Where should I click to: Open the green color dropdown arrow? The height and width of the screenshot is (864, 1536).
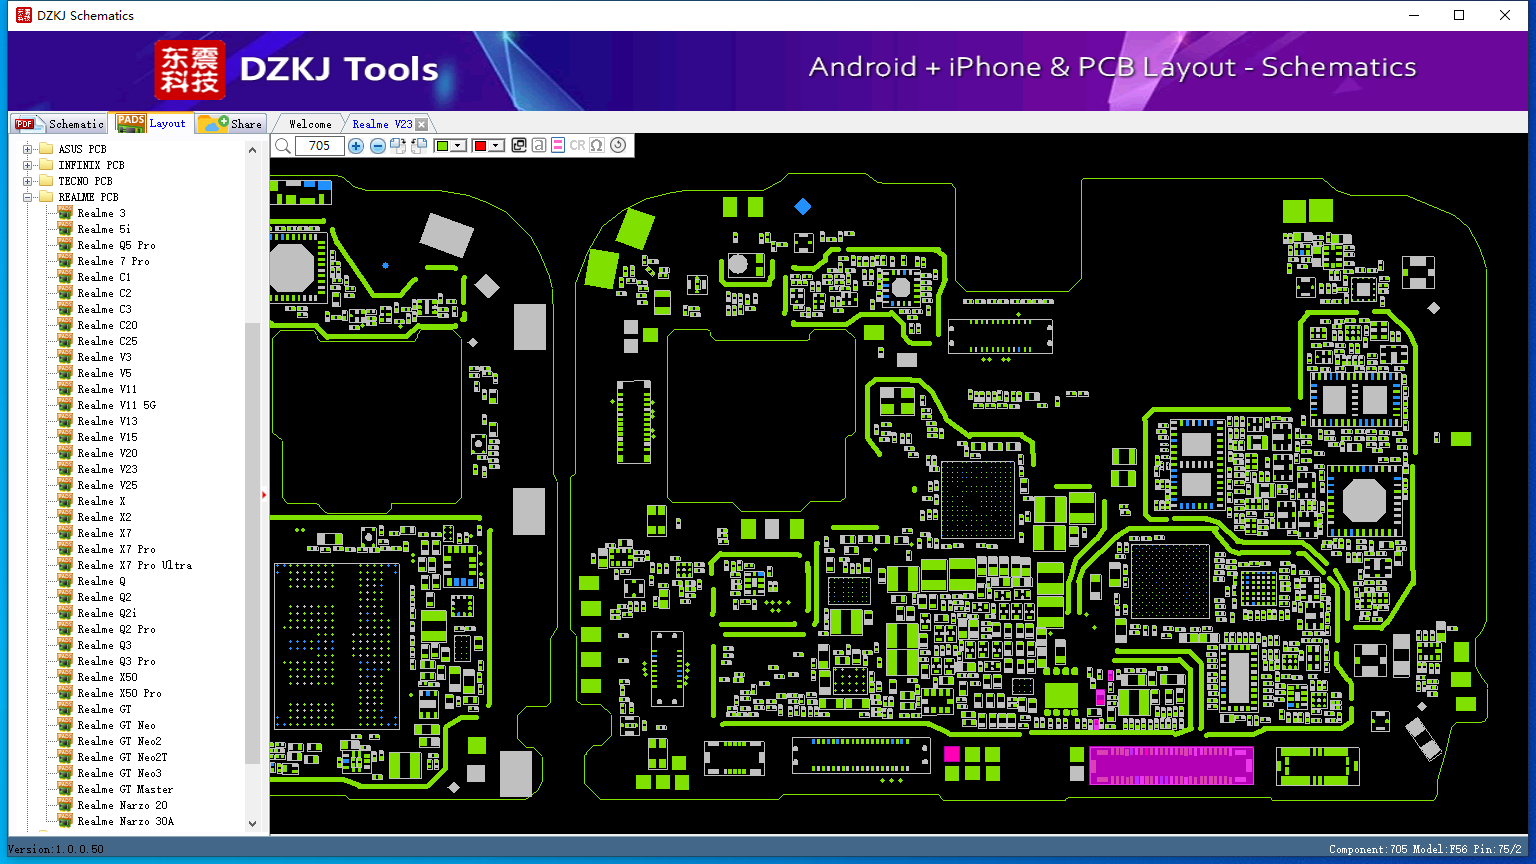pyautogui.click(x=458, y=146)
